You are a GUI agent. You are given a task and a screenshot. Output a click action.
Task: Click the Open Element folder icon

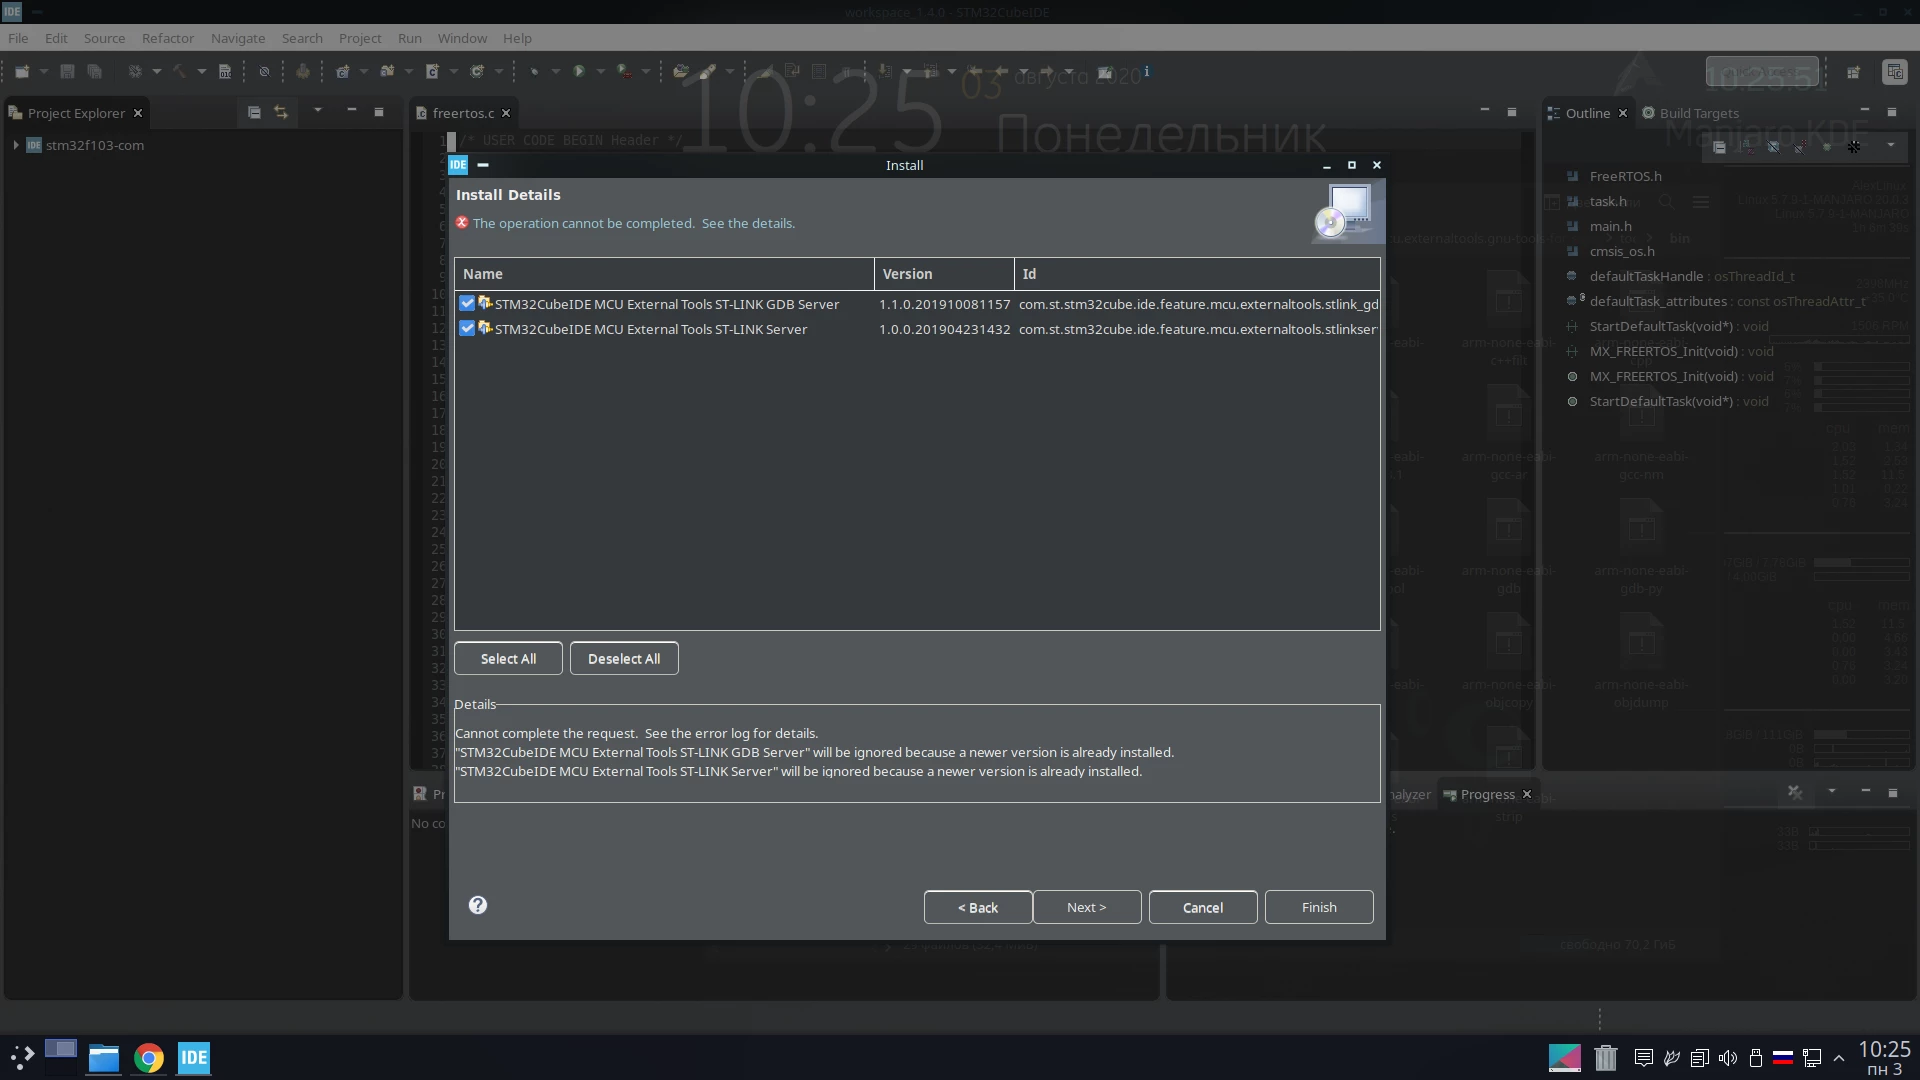(x=681, y=72)
